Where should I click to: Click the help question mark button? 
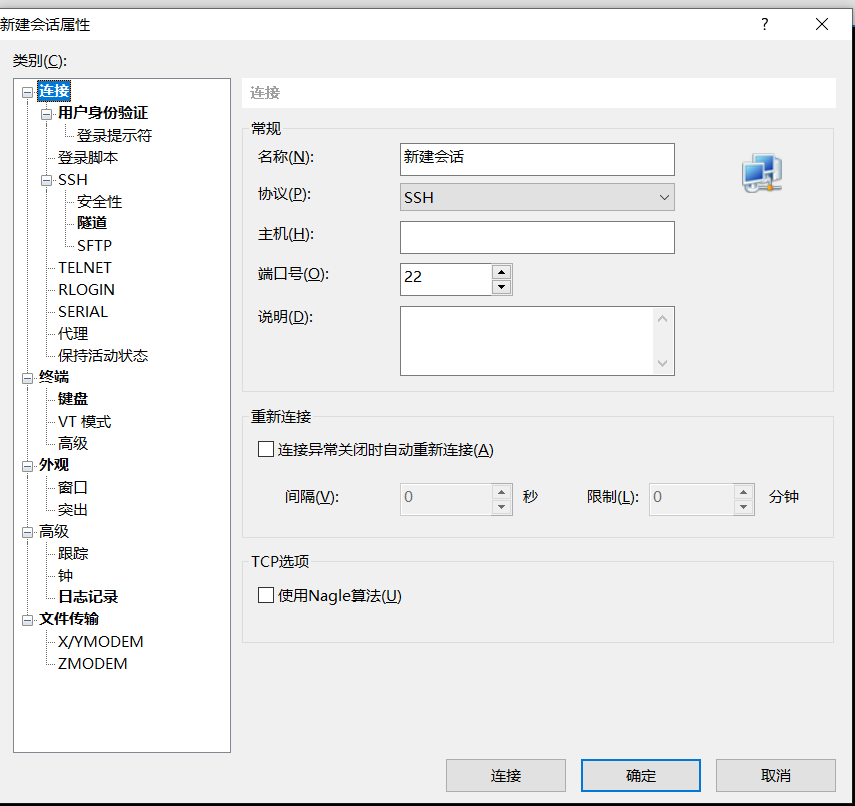point(765,24)
